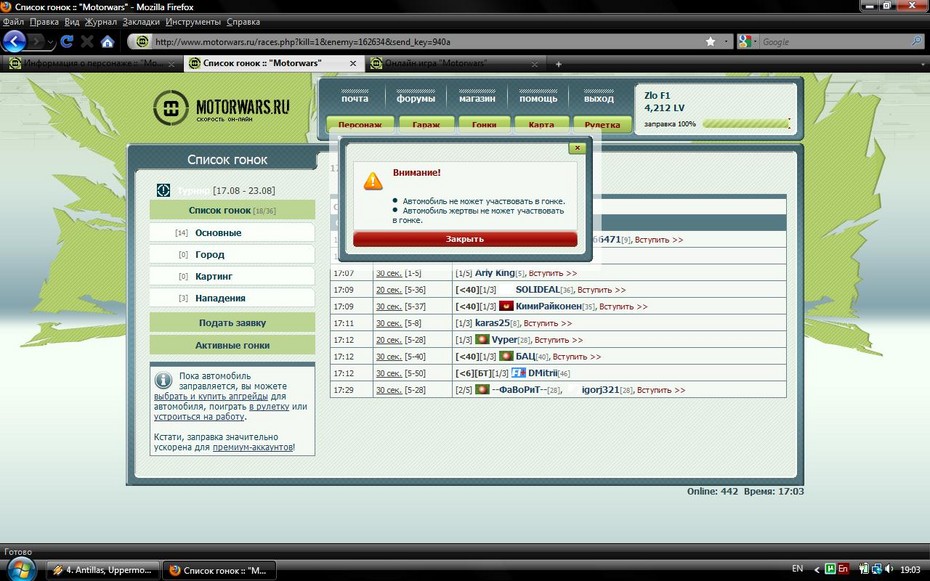Click the Подать заявку button
930x581 pixels.
pos(232,323)
